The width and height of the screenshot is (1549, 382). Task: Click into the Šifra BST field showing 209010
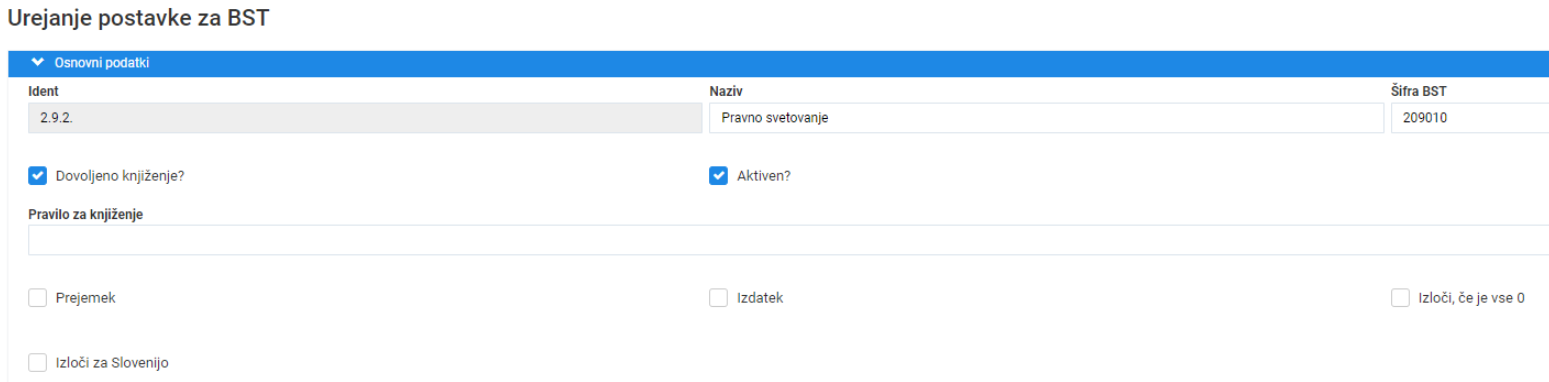coord(1470,118)
